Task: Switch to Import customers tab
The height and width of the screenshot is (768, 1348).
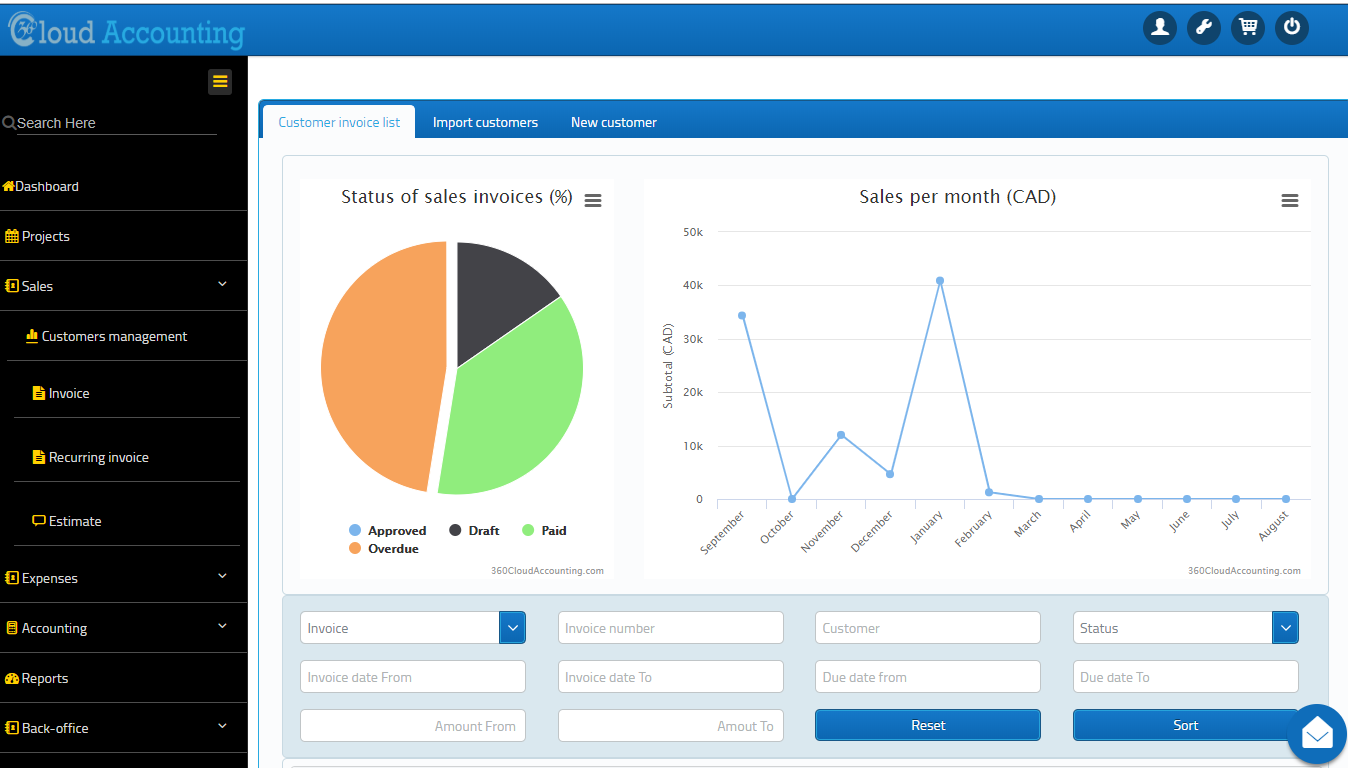Action: coord(485,122)
